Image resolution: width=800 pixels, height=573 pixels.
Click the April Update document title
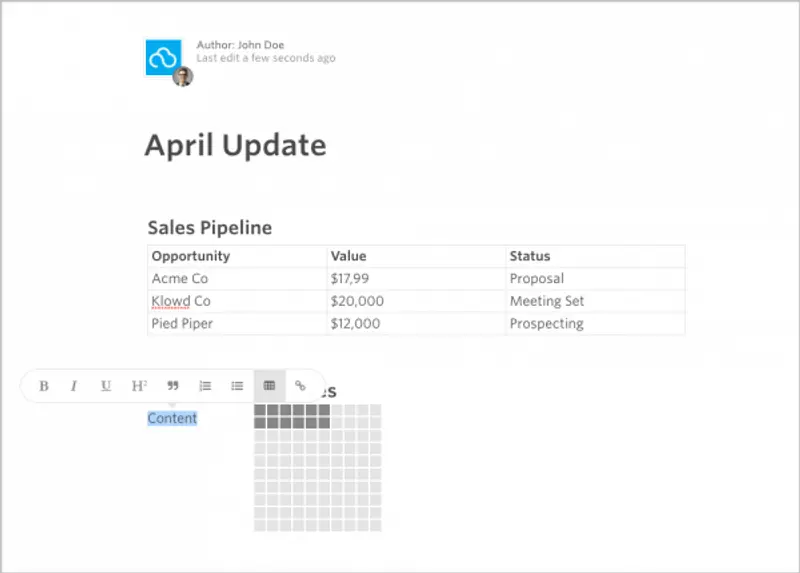point(235,146)
